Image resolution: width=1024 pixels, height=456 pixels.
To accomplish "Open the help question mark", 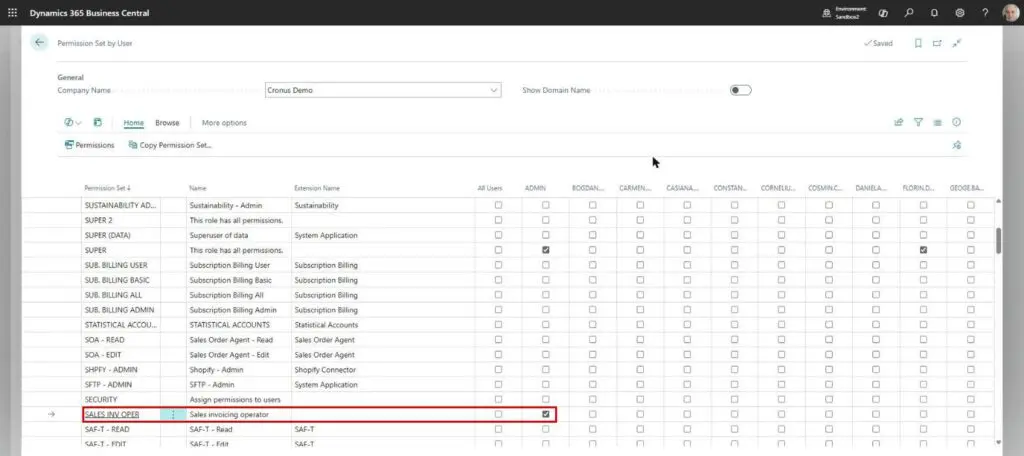I will [x=985, y=12].
